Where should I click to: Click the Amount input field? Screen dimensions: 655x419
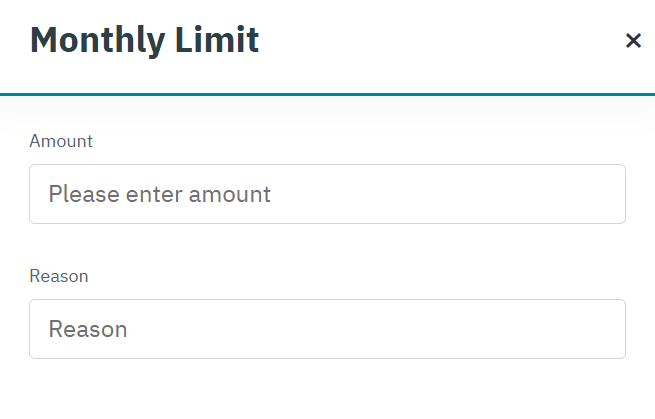pos(327,194)
